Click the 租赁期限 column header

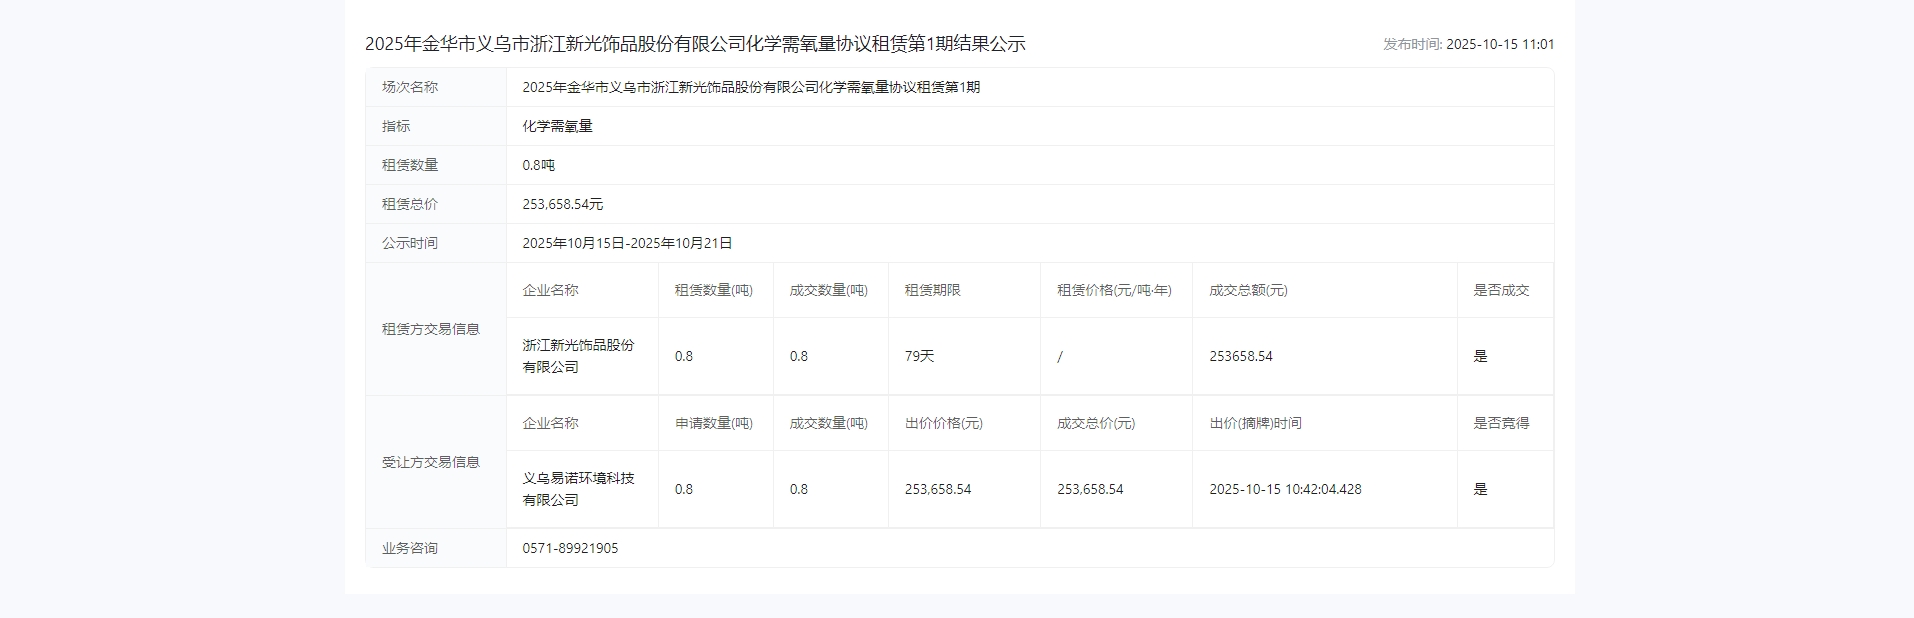[x=932, y=290]
